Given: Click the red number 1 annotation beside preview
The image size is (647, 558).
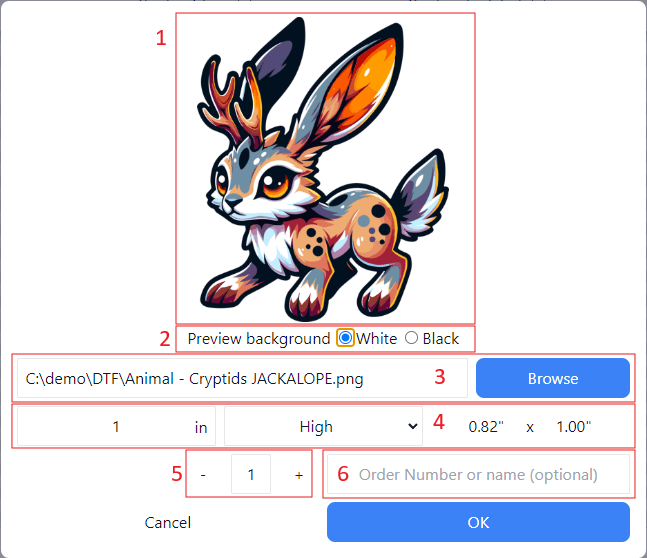Looking at the screenshot, I should 160,39.
